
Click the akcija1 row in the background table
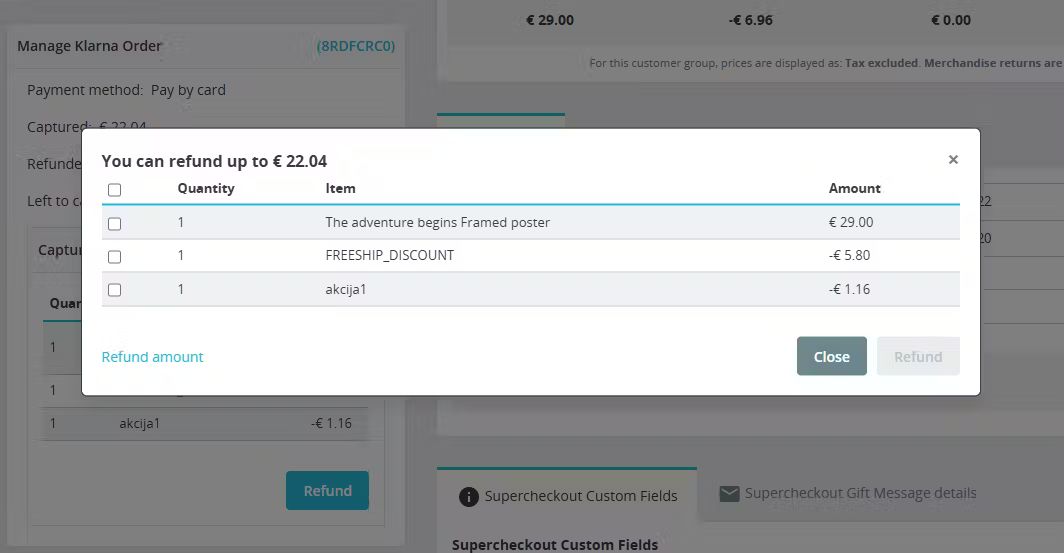[x=205, y=423]
